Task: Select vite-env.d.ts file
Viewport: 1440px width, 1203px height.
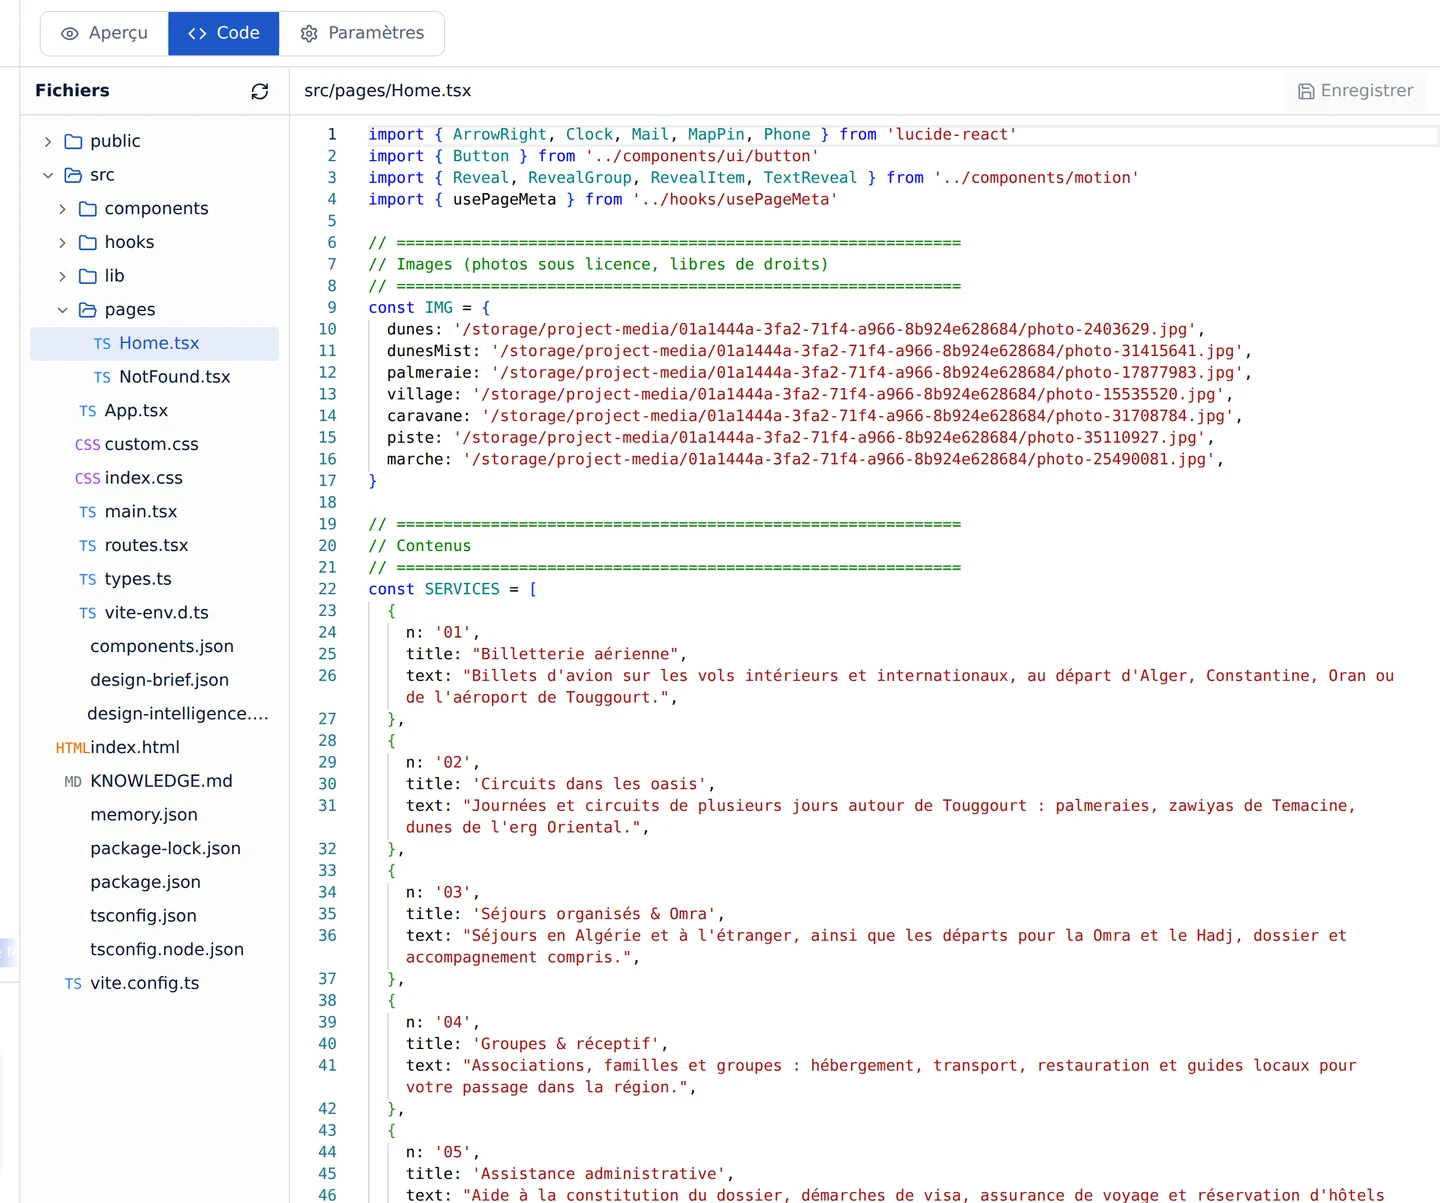Action: (155, 613)
